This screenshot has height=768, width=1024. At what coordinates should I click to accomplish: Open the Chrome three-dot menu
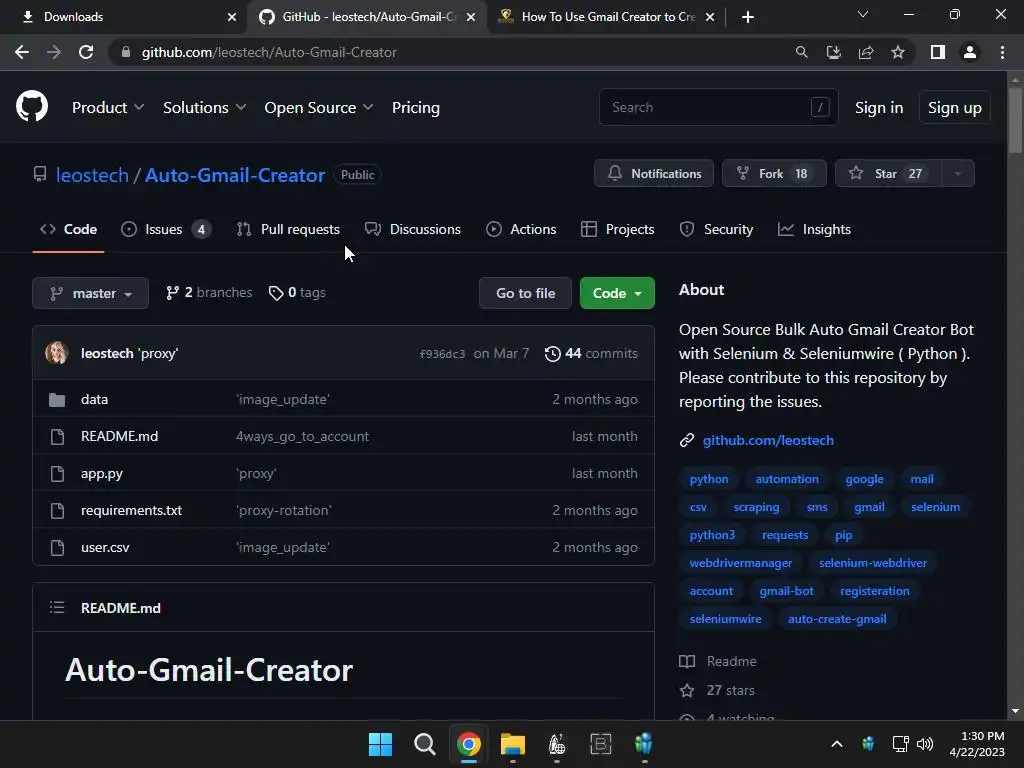1002,52
